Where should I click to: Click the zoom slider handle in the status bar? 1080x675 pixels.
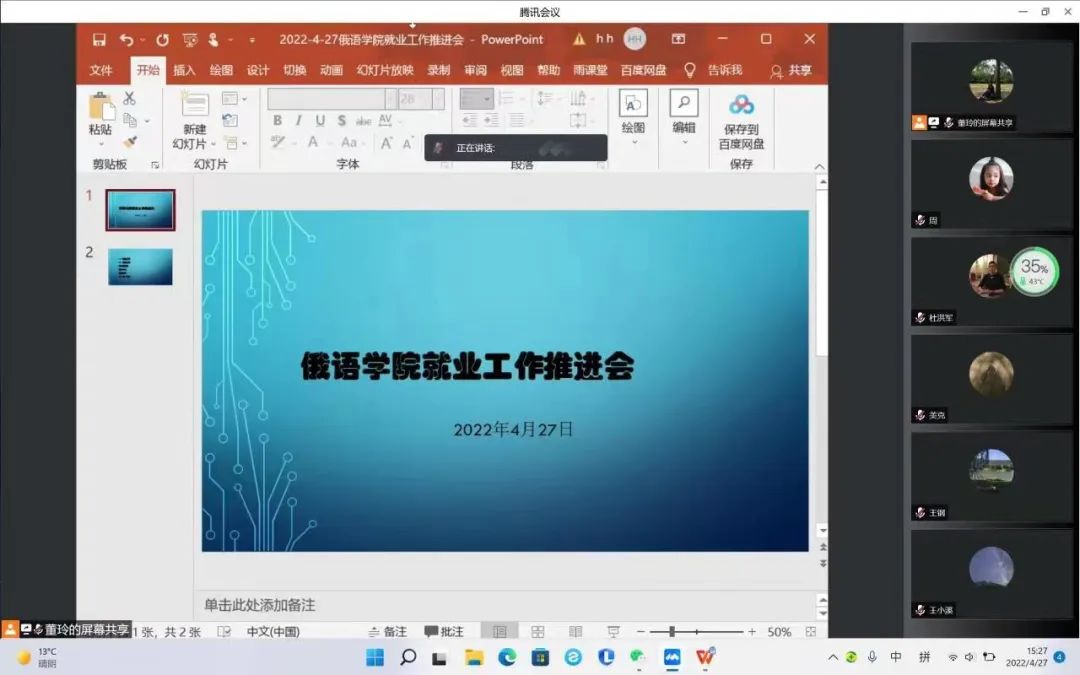tap(672, 632)
